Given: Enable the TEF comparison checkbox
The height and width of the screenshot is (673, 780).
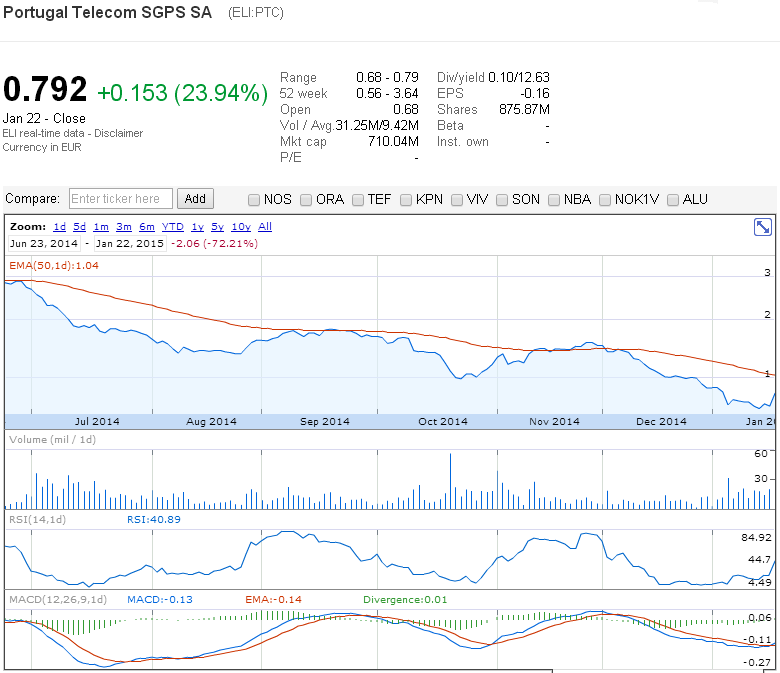Looking at the screenshot, I should [358, 200].
